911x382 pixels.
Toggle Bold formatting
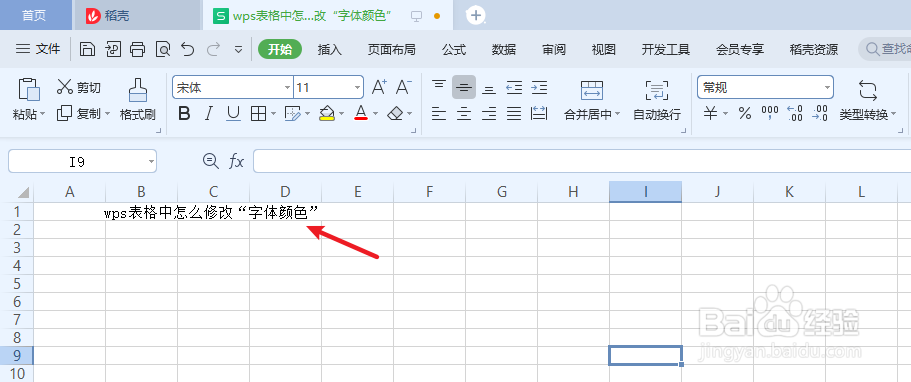click(x=184, y=113)
